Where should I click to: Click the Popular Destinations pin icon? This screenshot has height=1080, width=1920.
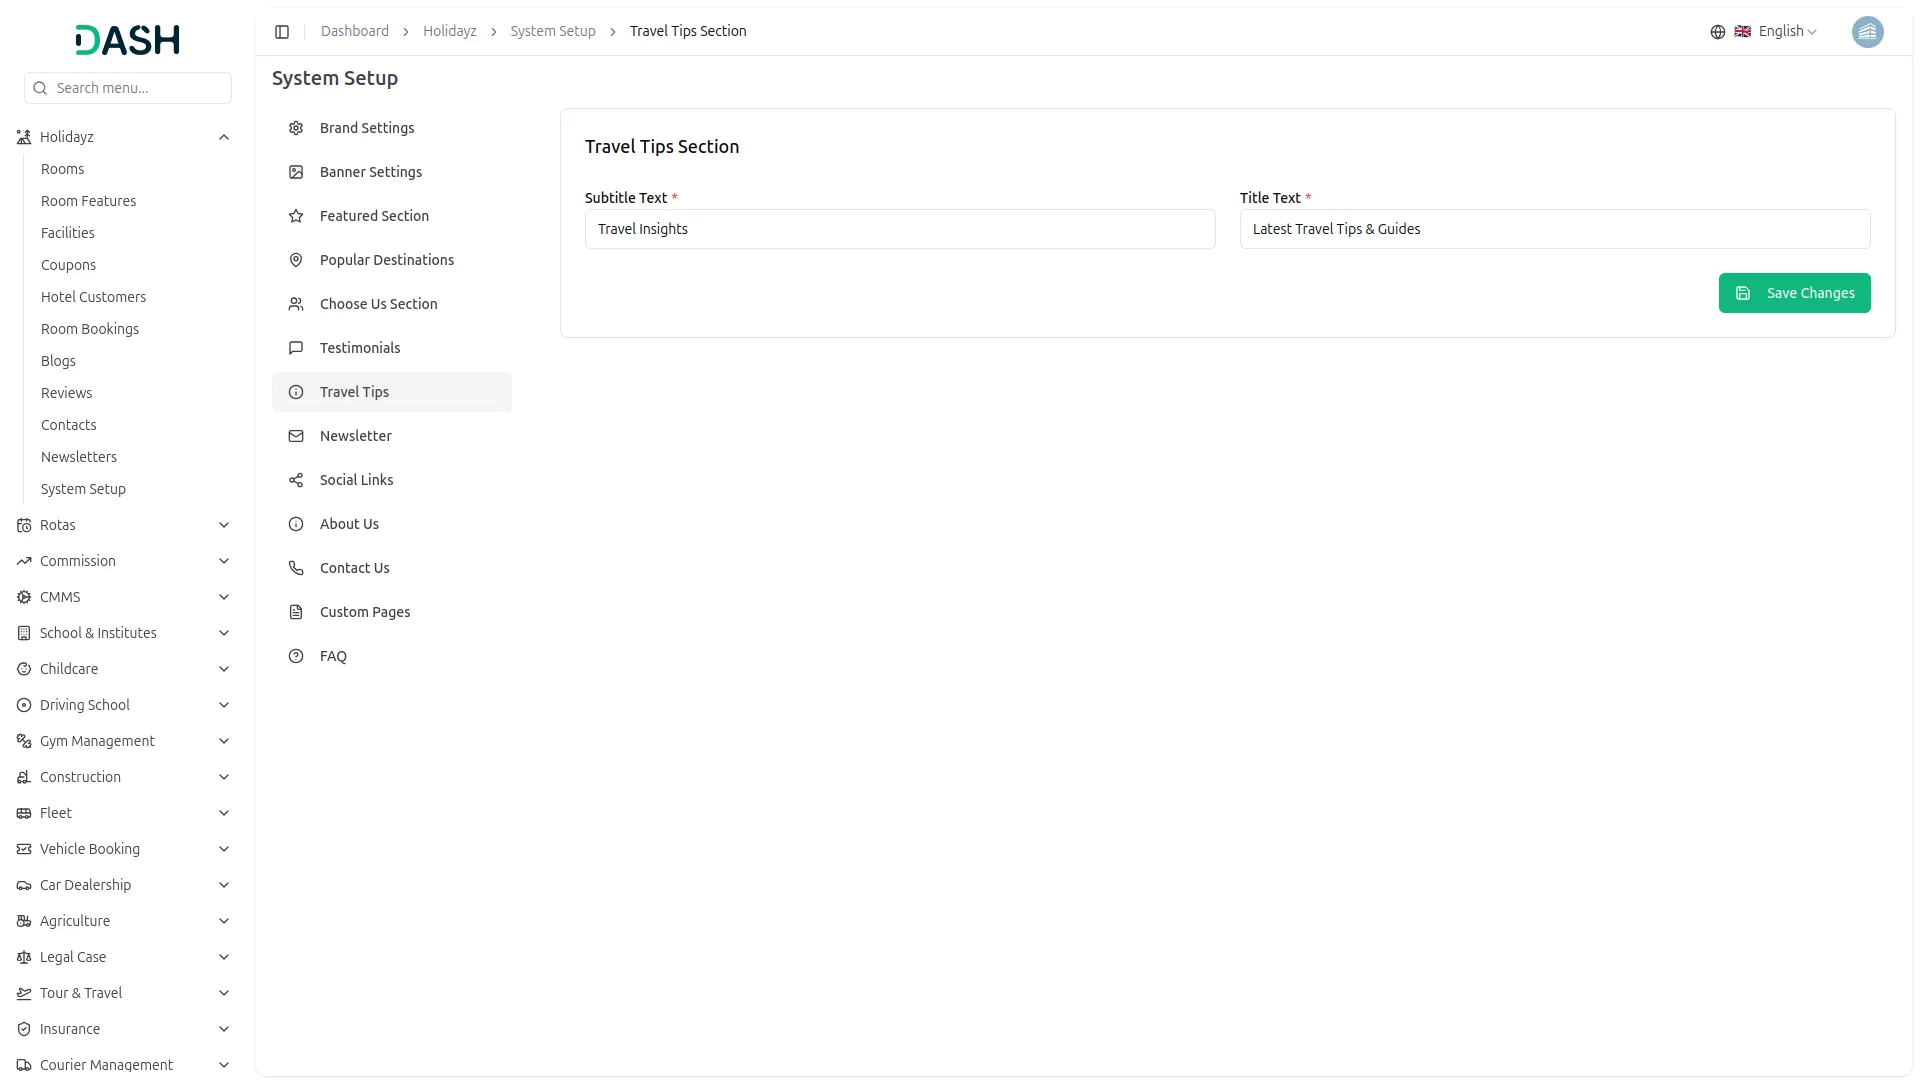(x=296, y=260)
